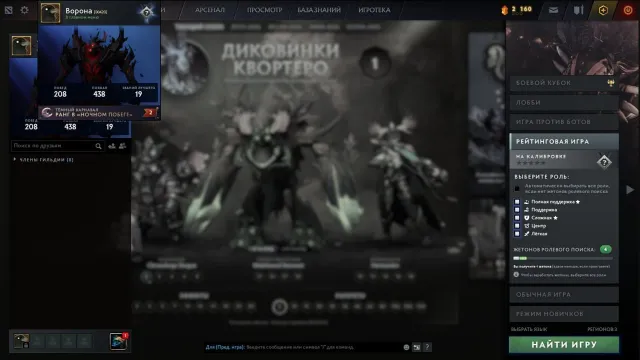This screenshot has height=360, width=640.
Task: Open the База знаний tab
Action: click(319, 10)
